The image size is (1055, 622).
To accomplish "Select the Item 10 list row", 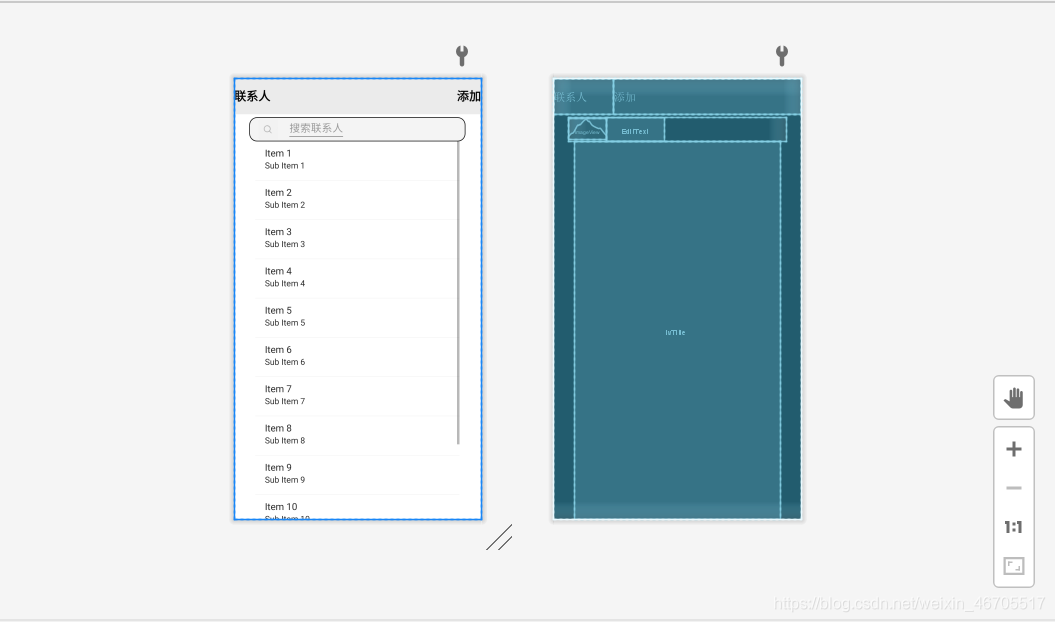I will pyautogui.click(x=357, y=508).
